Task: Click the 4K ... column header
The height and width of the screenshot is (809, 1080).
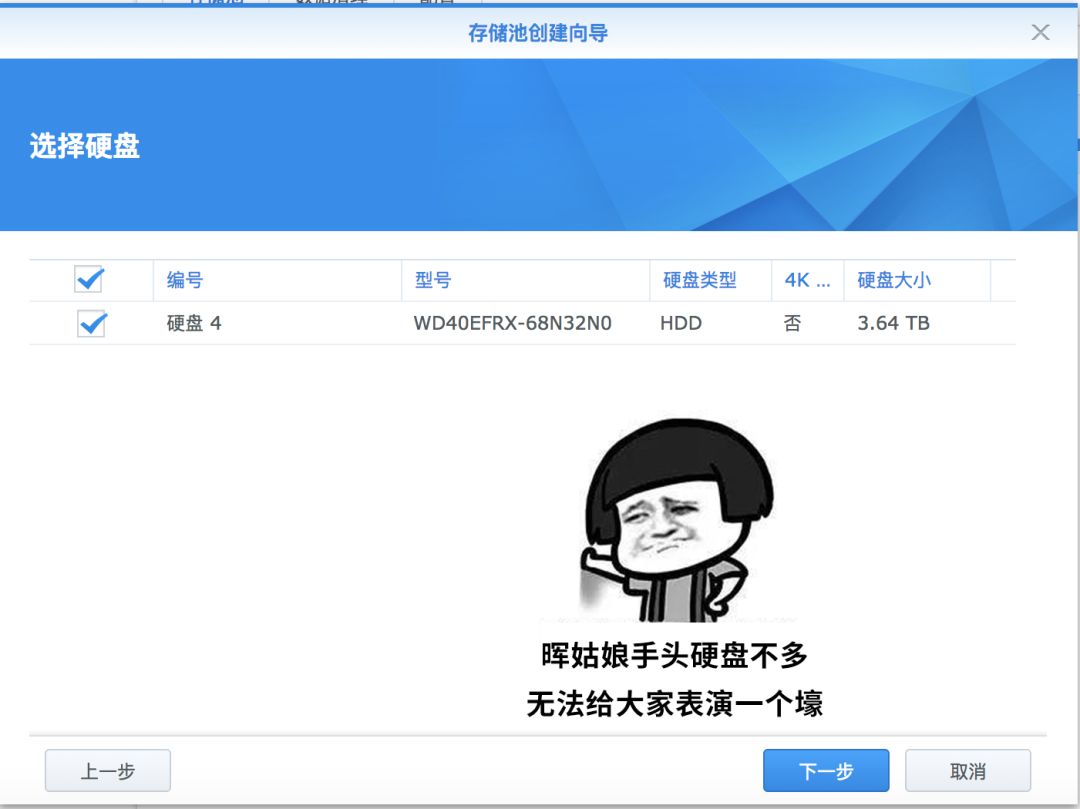Action: click(x=807, y=280)
